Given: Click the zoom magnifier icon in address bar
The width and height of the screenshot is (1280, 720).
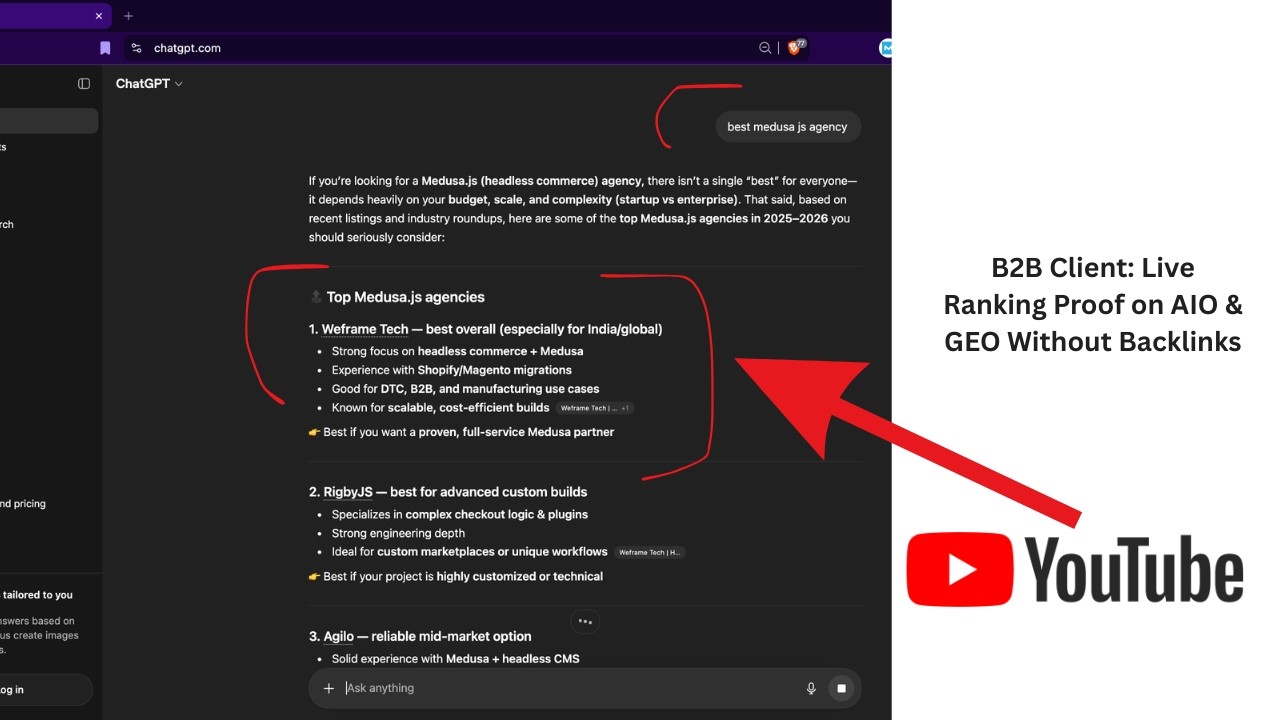Looking at the screenshot, I should (x=765, y=48).
